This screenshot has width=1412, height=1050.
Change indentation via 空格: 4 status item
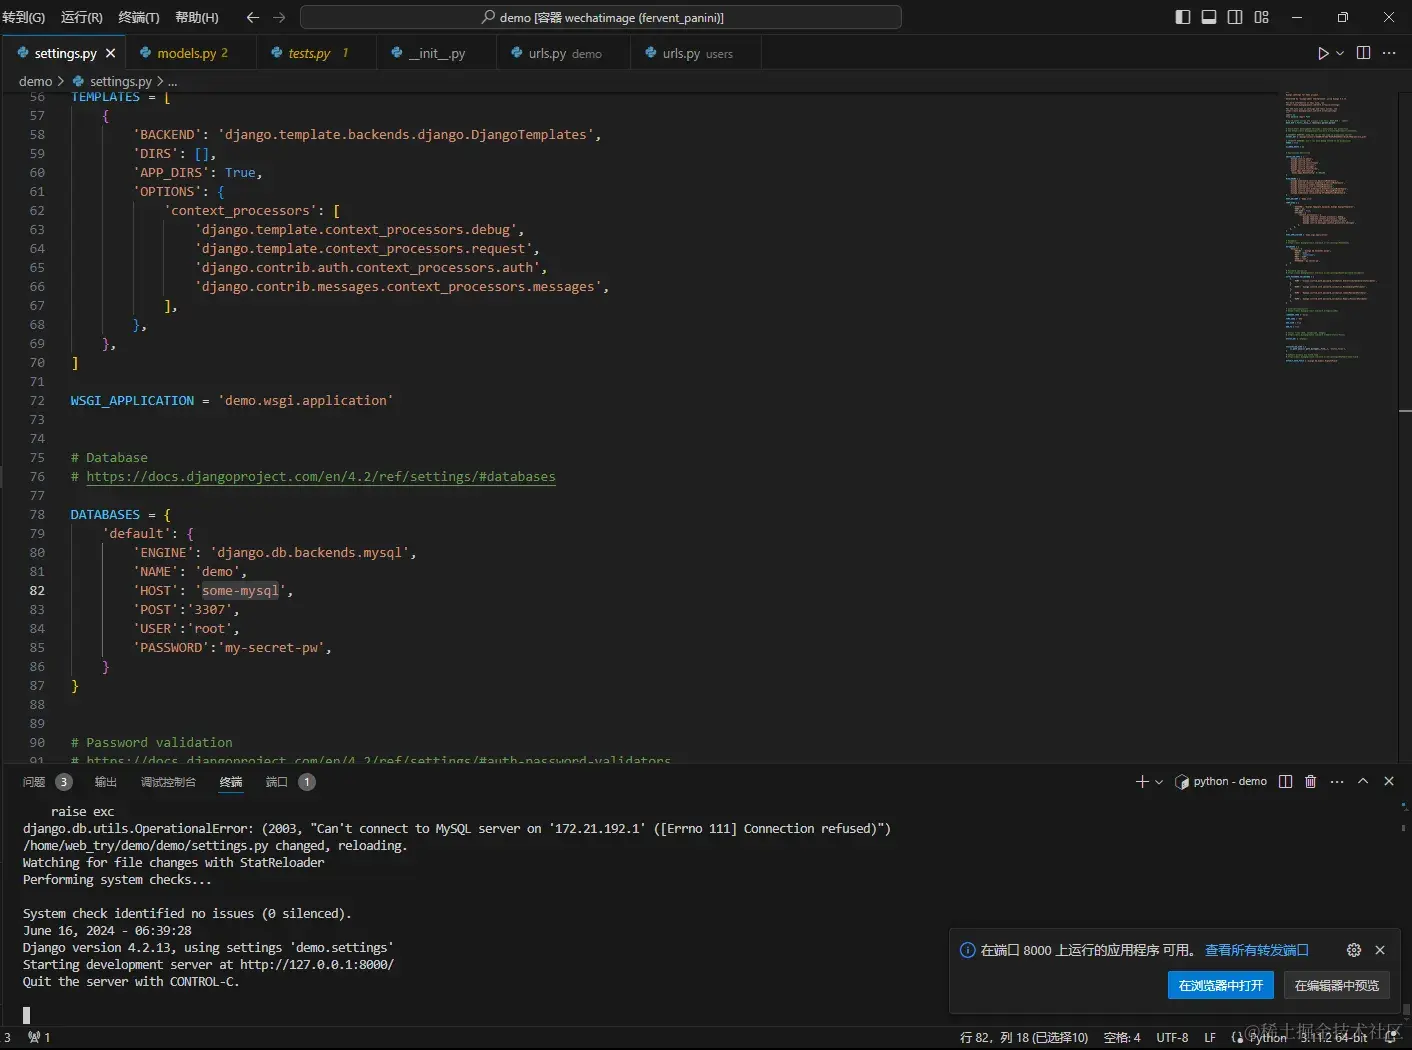pyautogui.click(x=1122, y=1038)
